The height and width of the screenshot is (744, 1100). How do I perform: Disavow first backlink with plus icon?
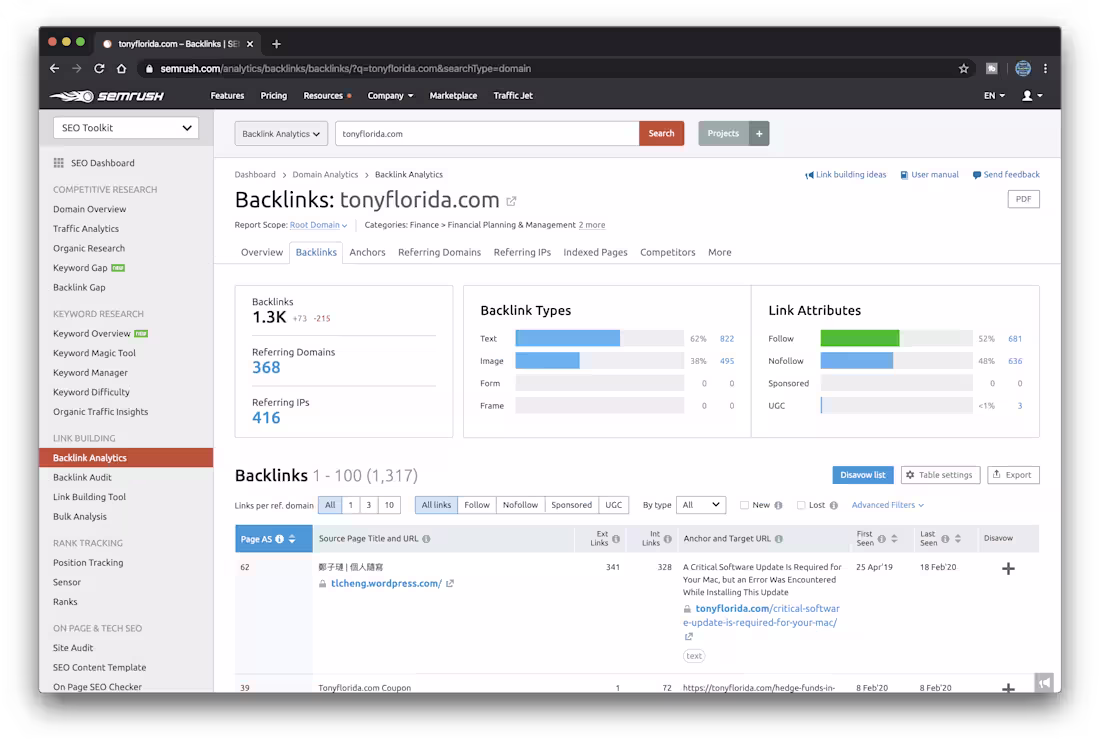click(x=1008, y=569)
